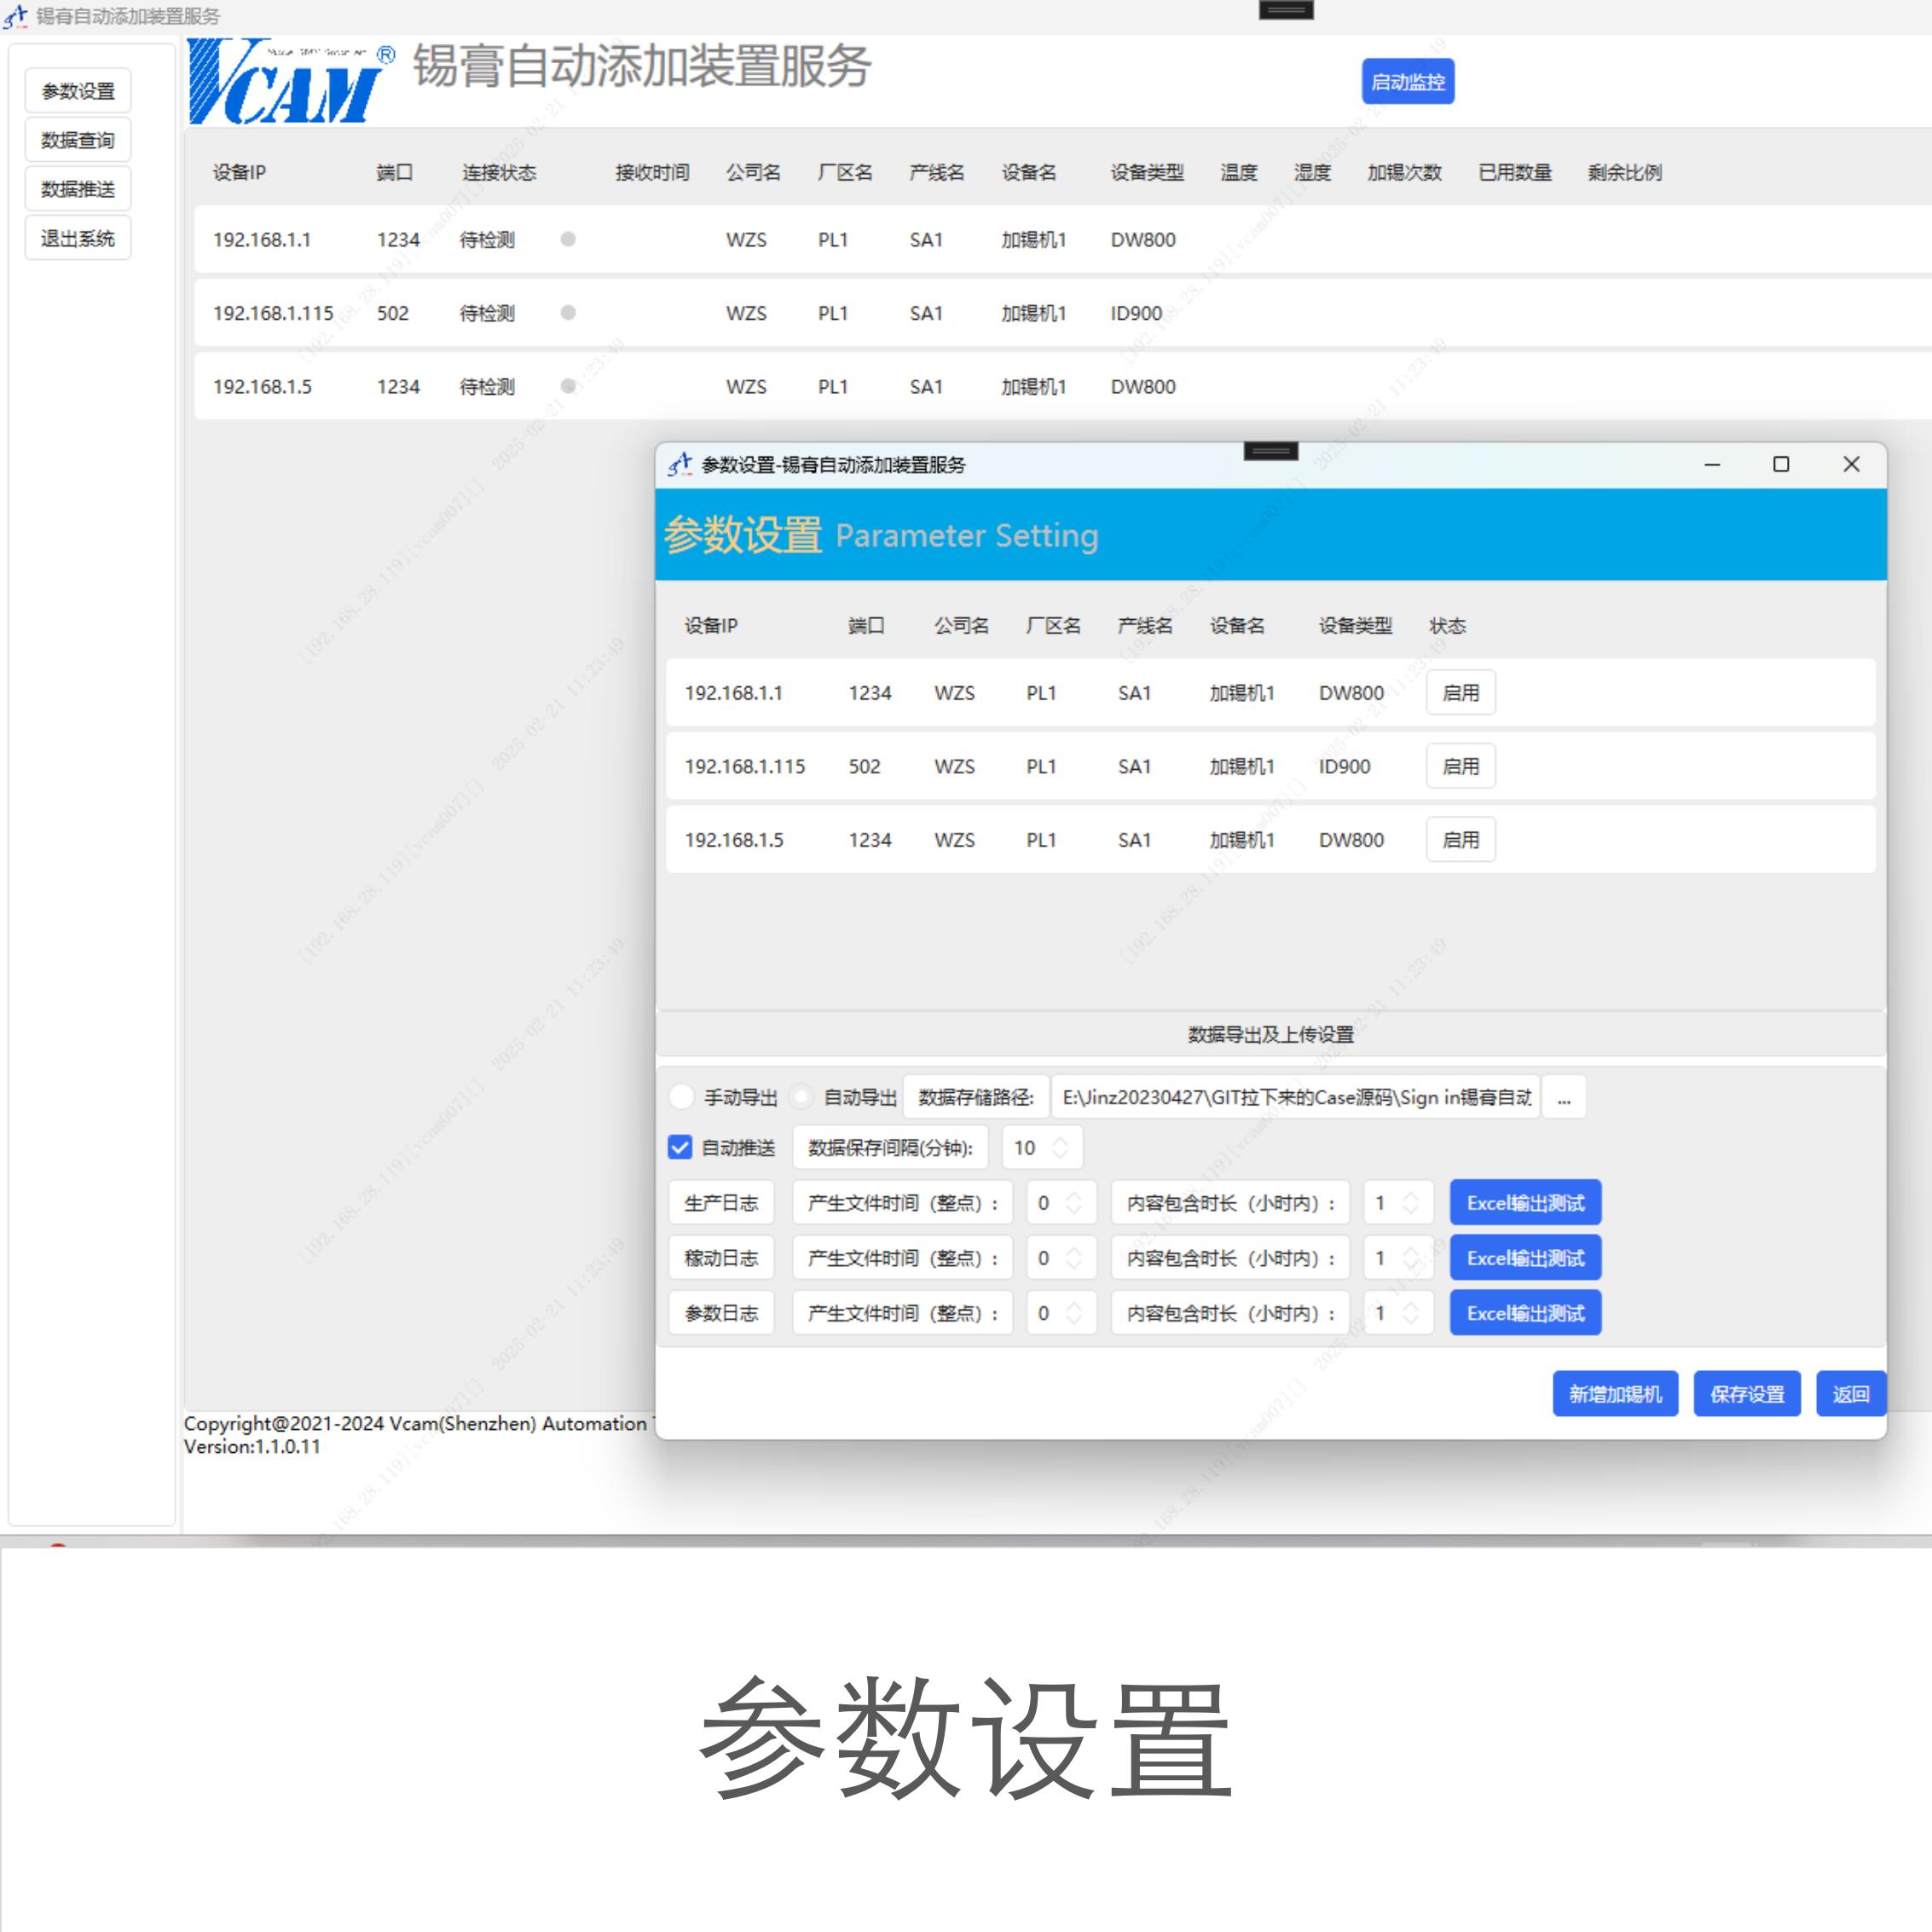Viewport: 1932px width, 1932px height.
Task: Close the parameter settings dialog
Action: tap(1851, 464)
